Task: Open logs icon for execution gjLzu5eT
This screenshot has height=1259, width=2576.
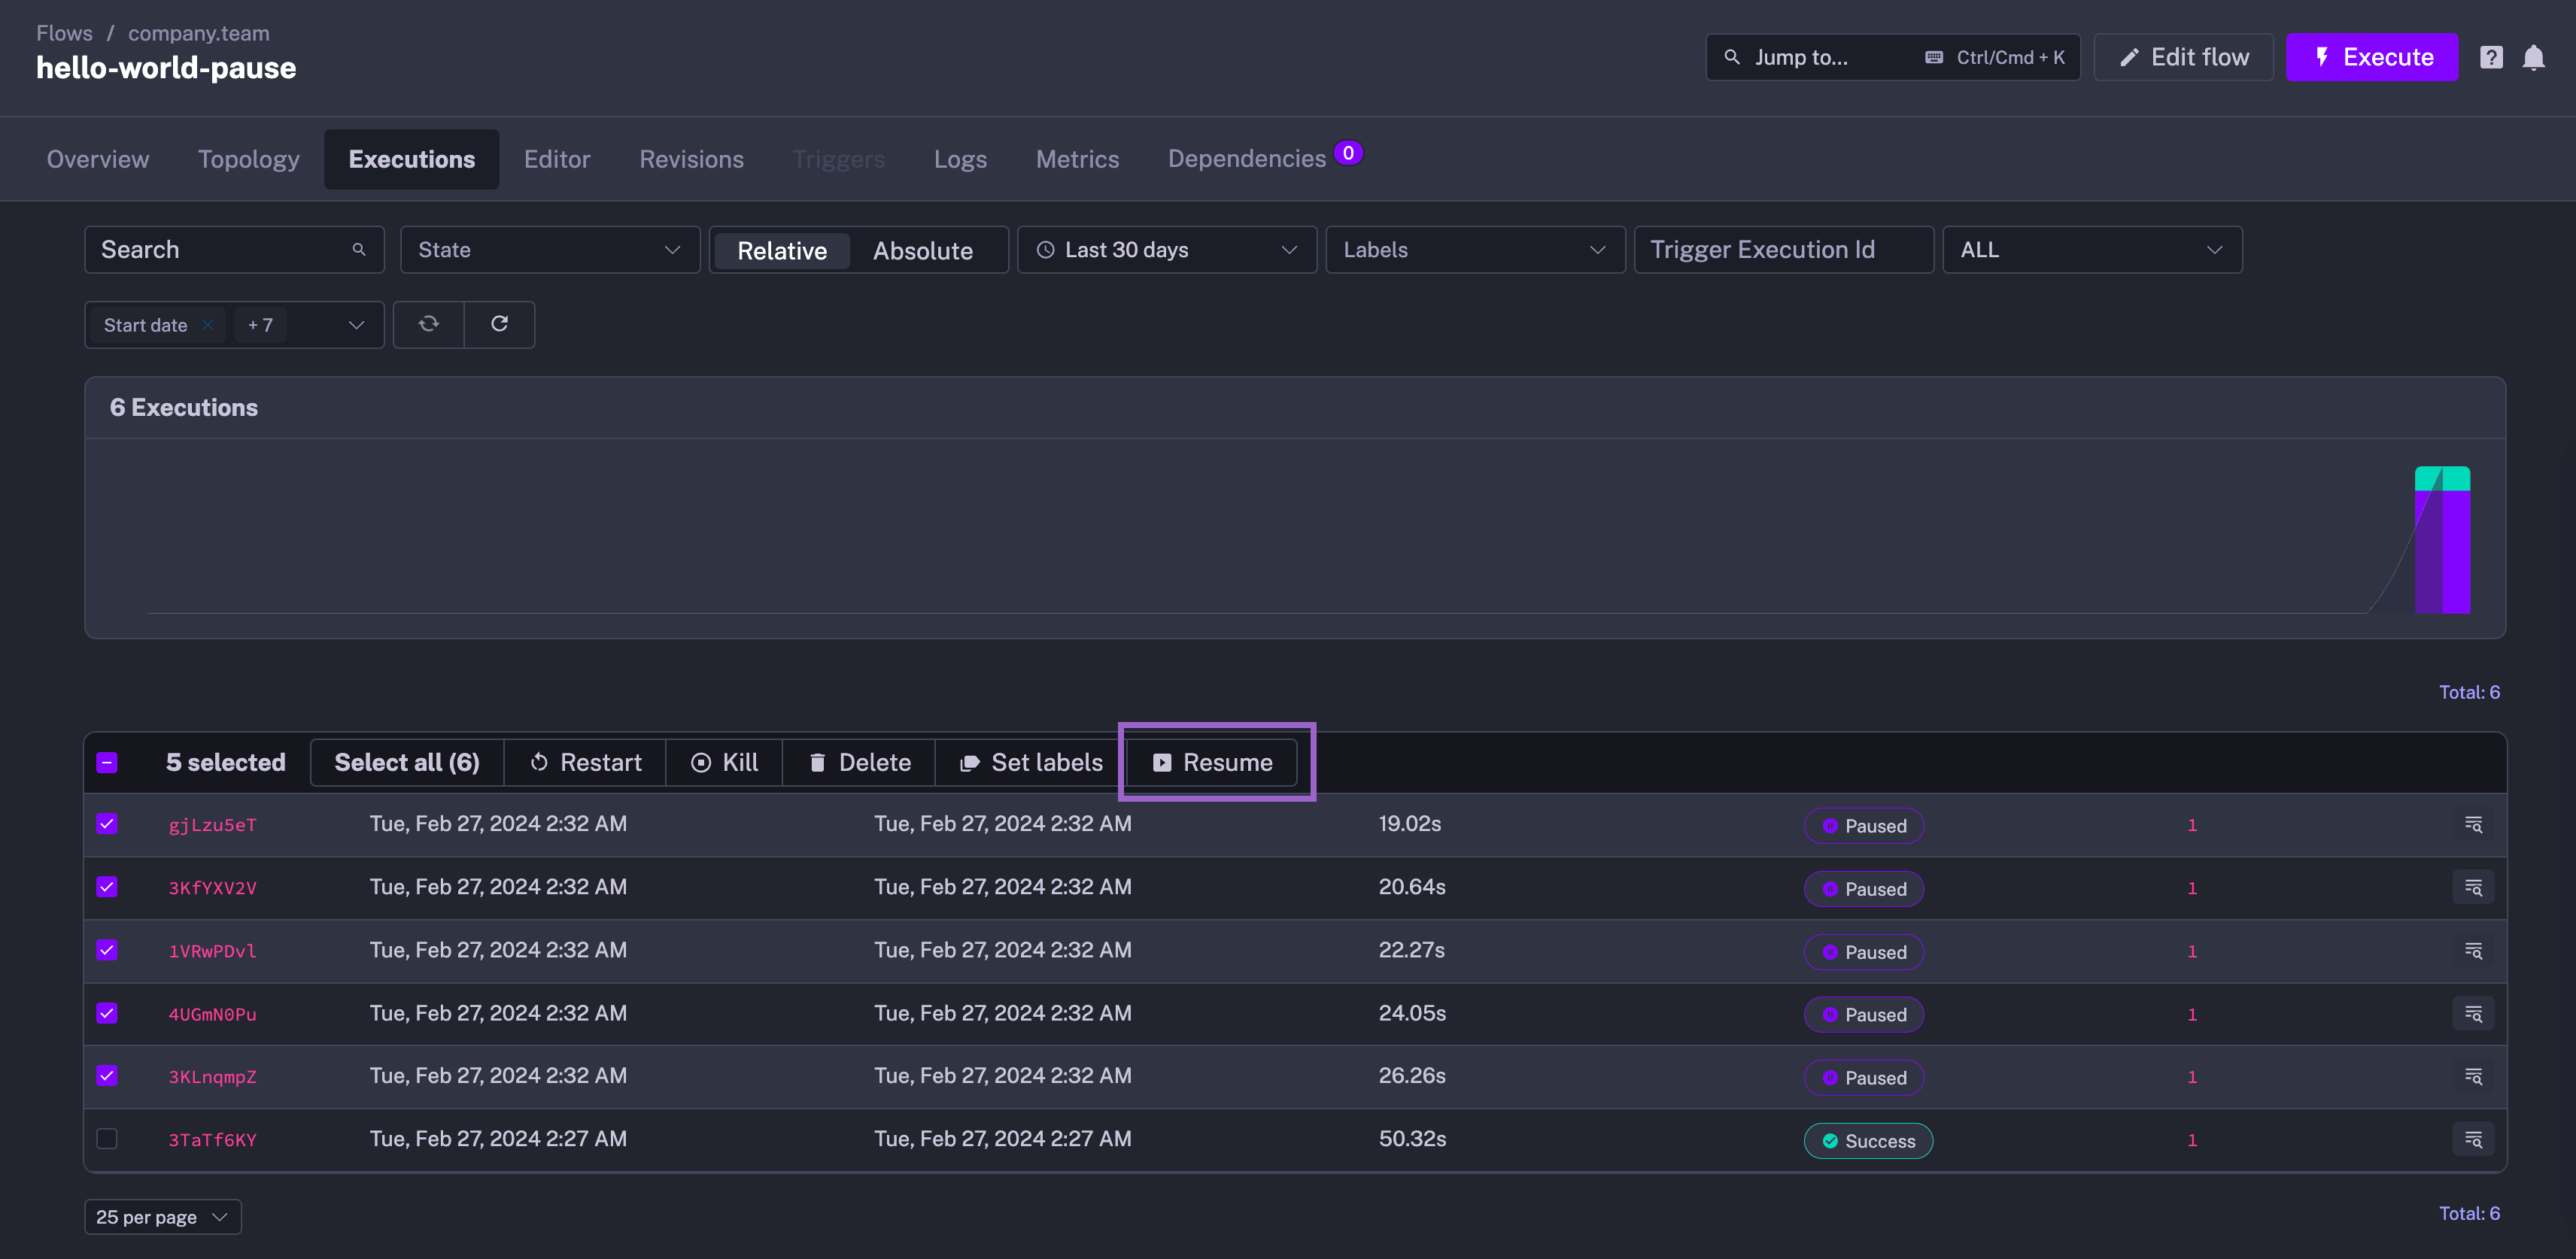Action: coord(2472,825)
